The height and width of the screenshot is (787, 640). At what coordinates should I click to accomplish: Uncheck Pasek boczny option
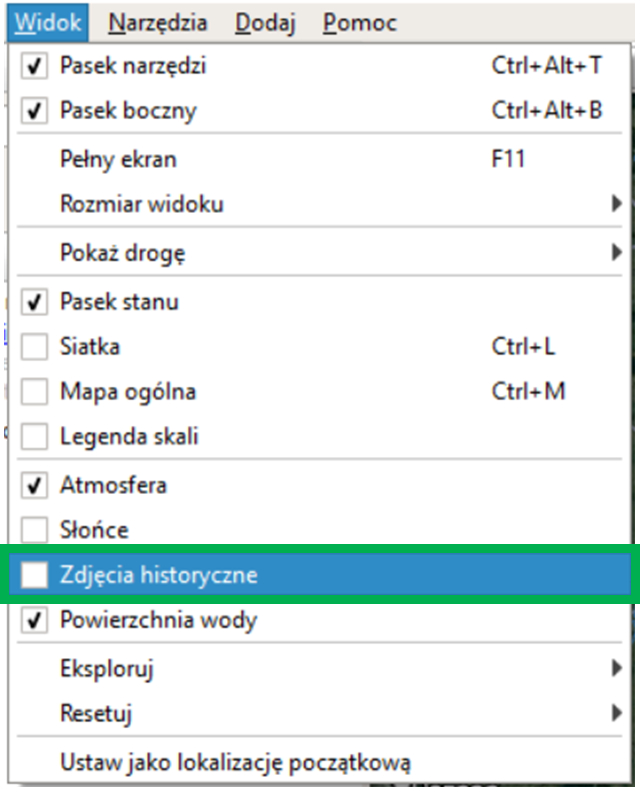pos(35,111)
